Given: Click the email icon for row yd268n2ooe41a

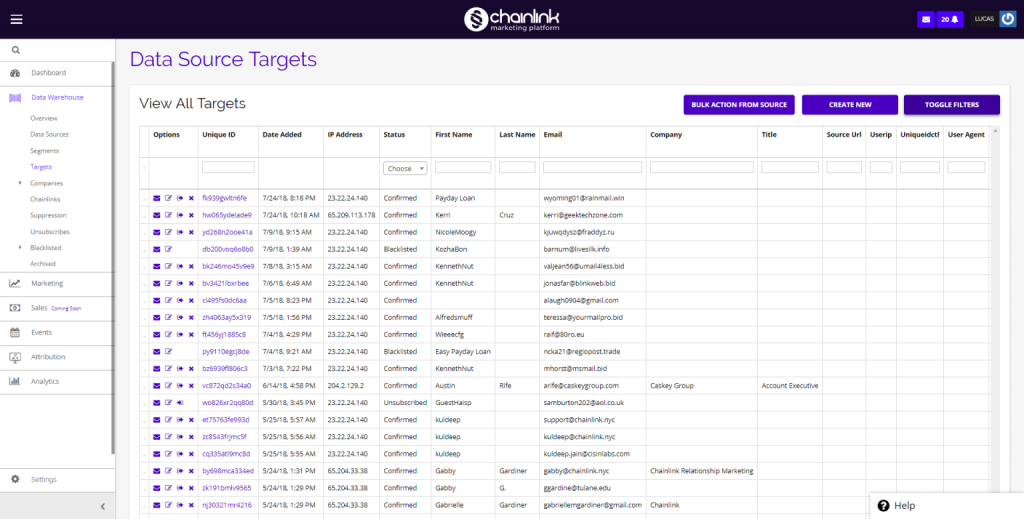Looking at the screenshot, I should coord(157,232).
